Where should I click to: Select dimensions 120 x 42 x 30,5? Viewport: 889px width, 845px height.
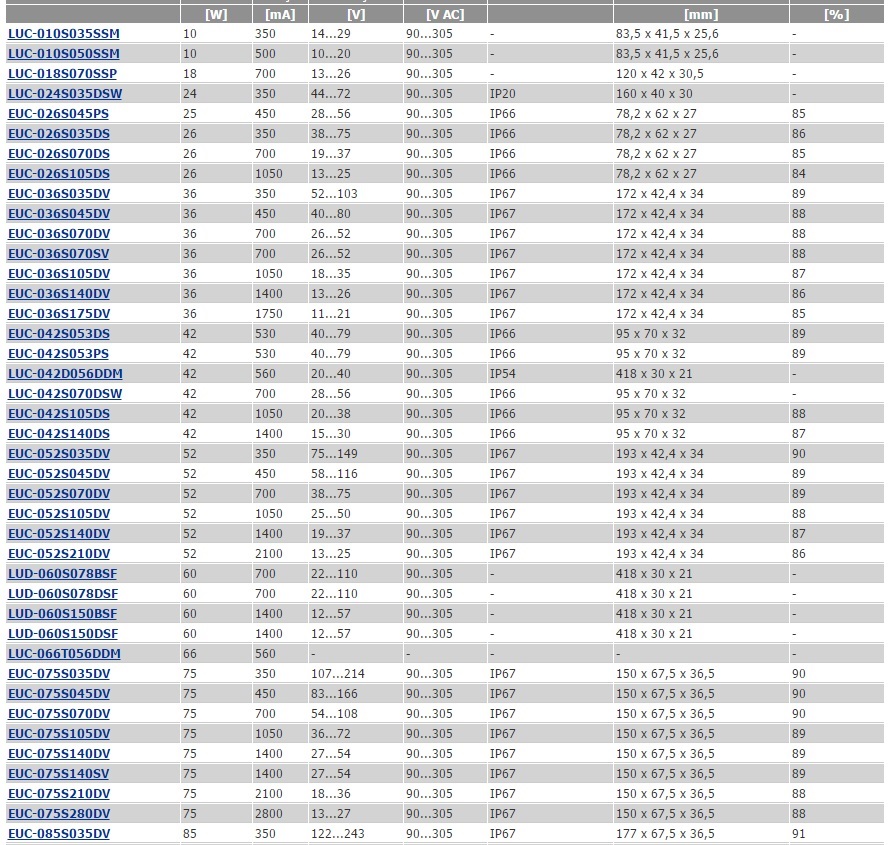[659, 74]
